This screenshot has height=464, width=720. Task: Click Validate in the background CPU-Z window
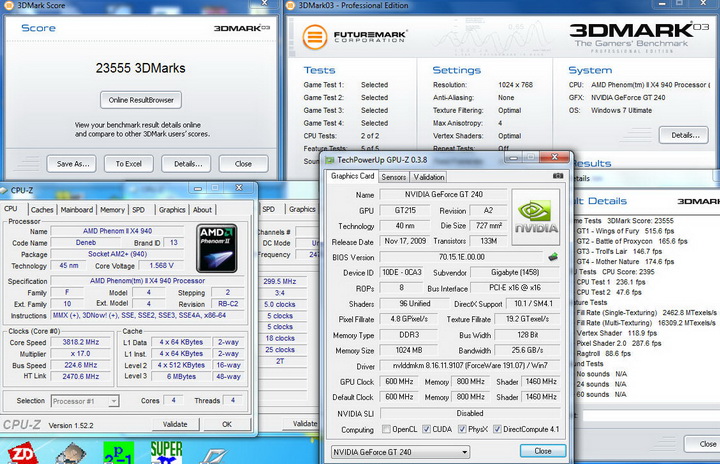tap(302, 424)
